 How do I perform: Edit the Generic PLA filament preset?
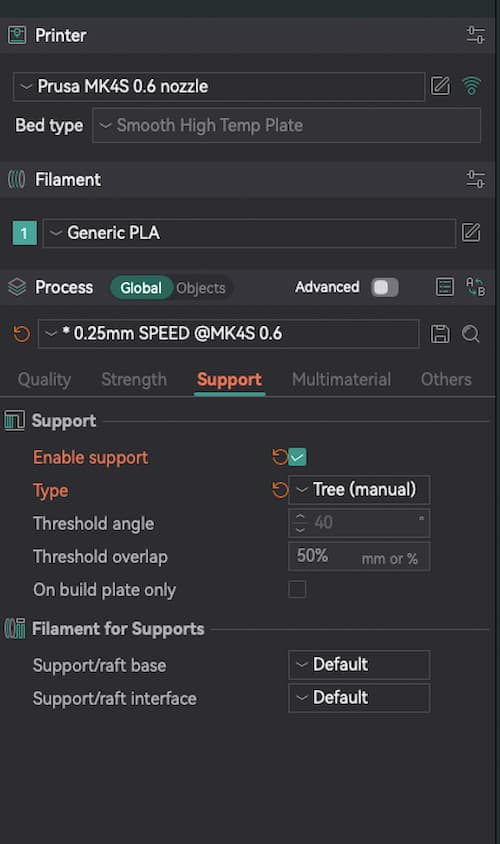[x=470, y=233]
